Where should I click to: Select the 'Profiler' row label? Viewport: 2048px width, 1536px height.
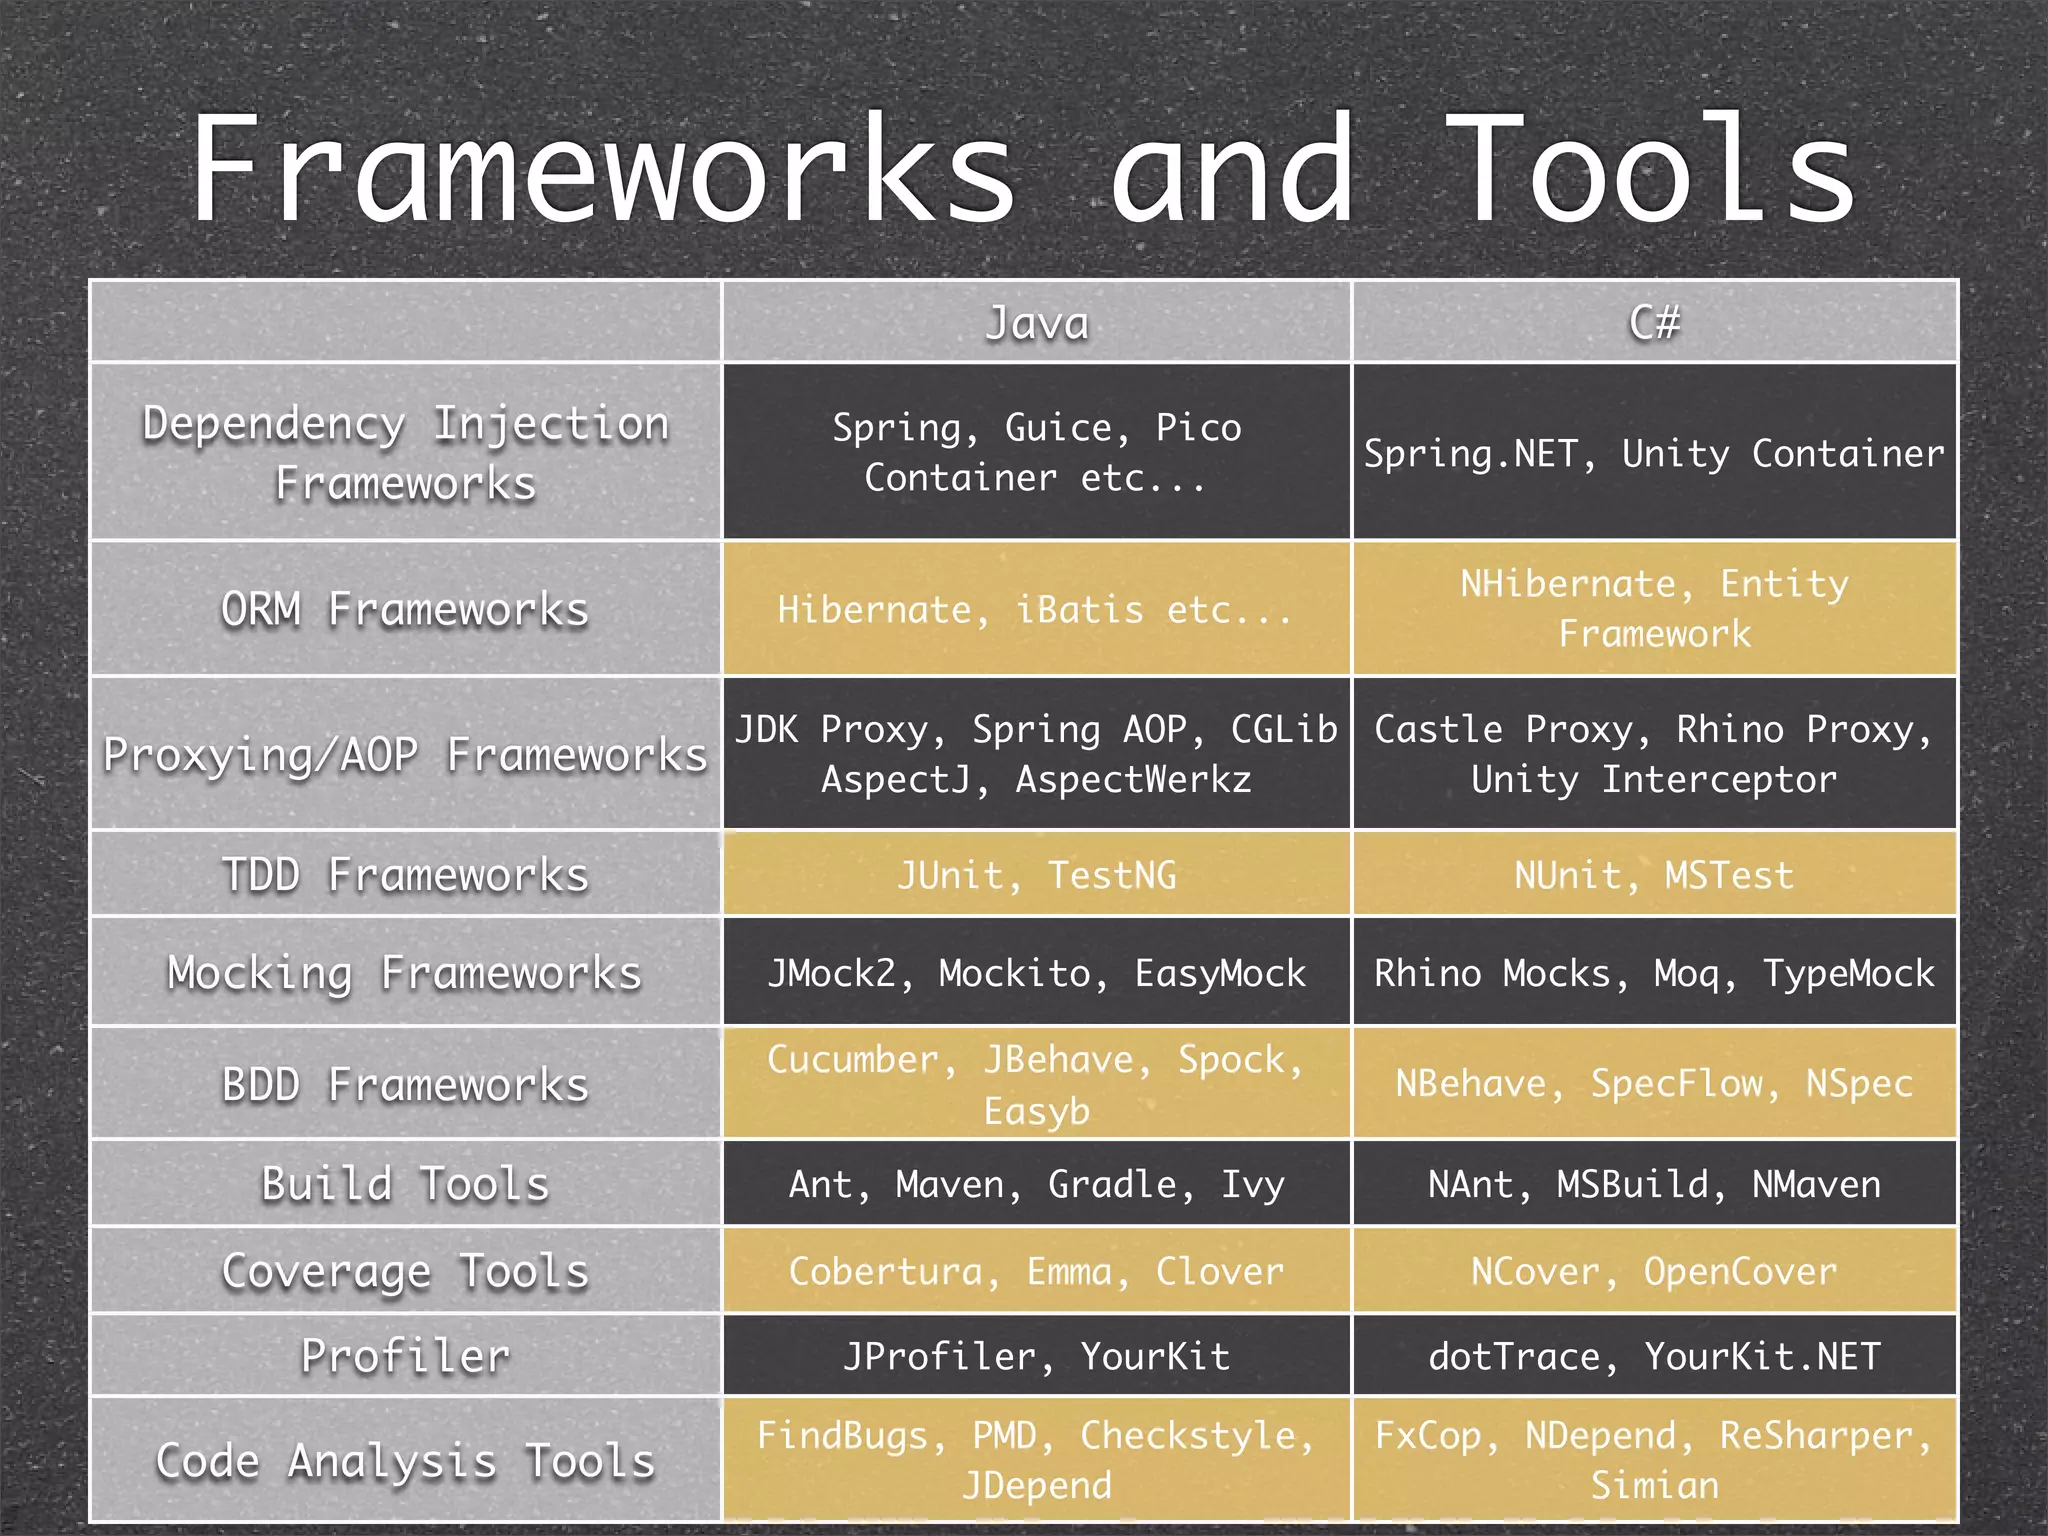pos(406,1356)
